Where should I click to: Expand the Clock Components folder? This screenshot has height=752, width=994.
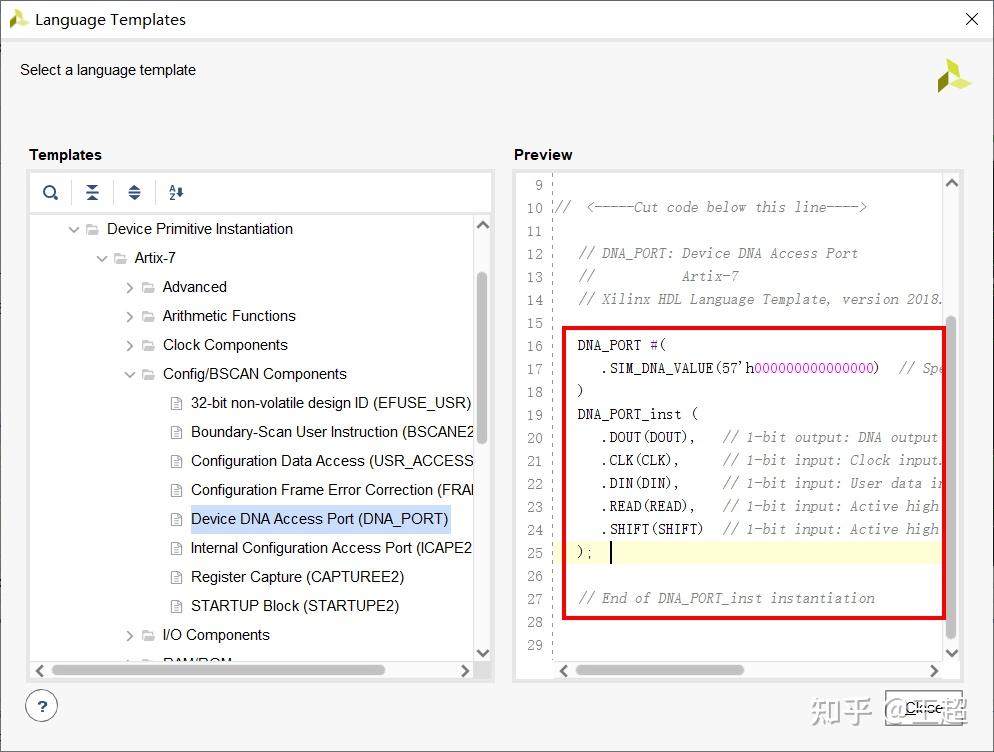click(129, 346)
